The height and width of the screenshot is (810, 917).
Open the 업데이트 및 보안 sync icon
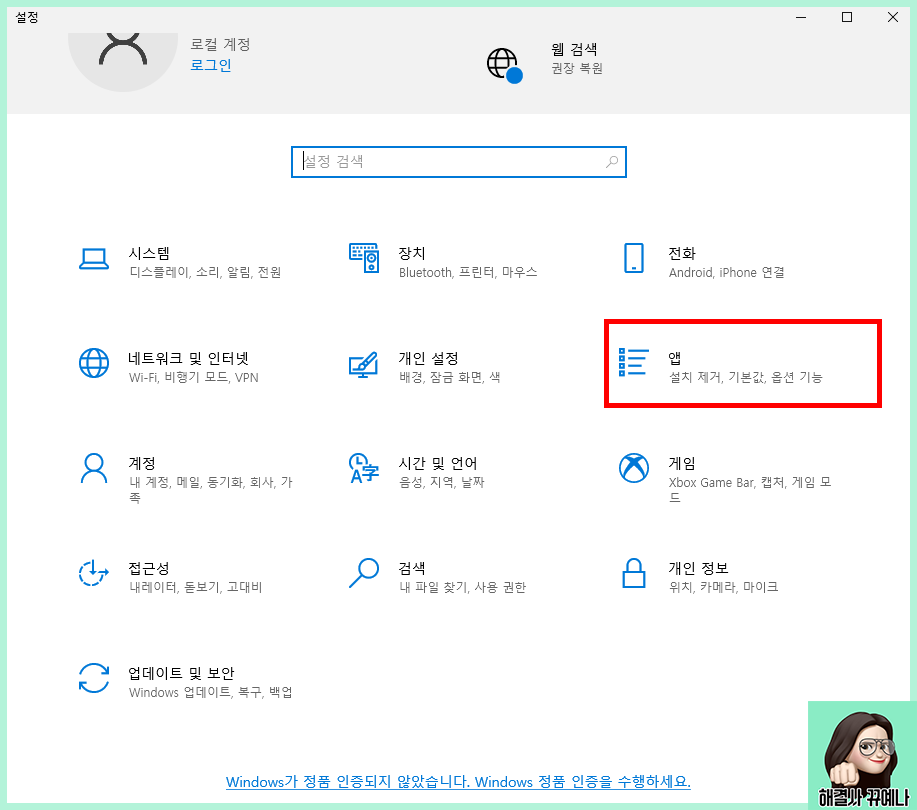pos(94,678)
